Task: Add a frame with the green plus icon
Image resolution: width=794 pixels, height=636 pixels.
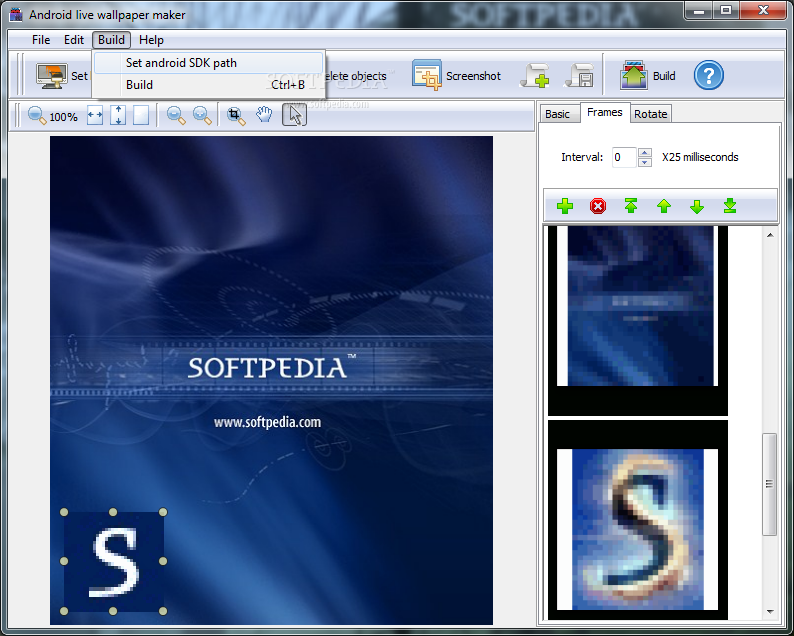Action: (565, 206)
